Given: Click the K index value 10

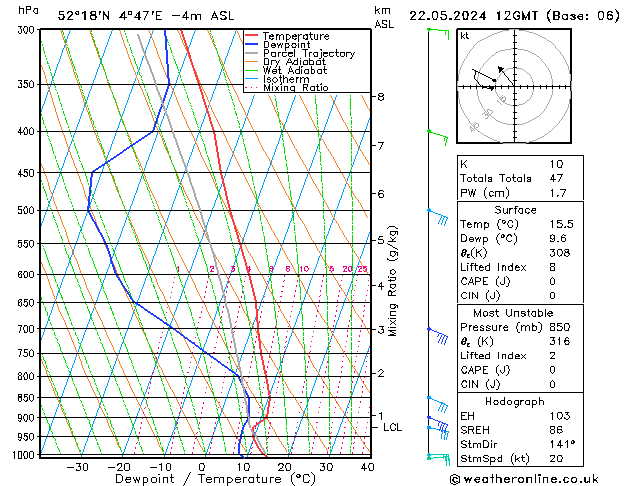Looking at the screenshot, I should (x=556, y=164).
